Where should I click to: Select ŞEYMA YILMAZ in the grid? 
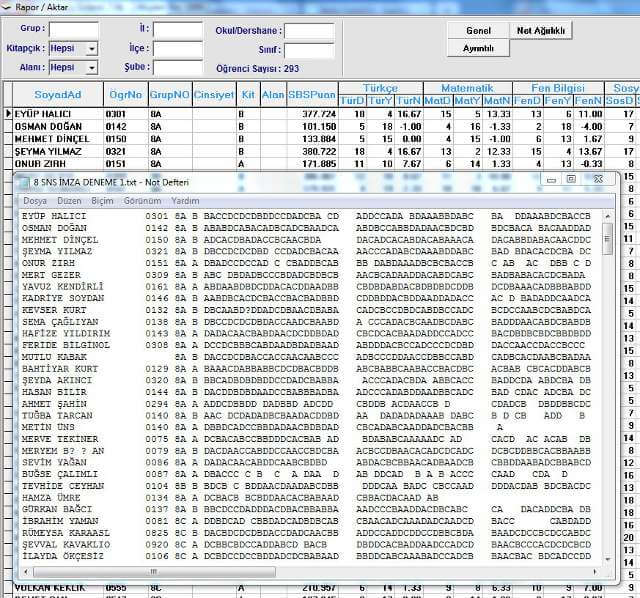click(48, 151)
